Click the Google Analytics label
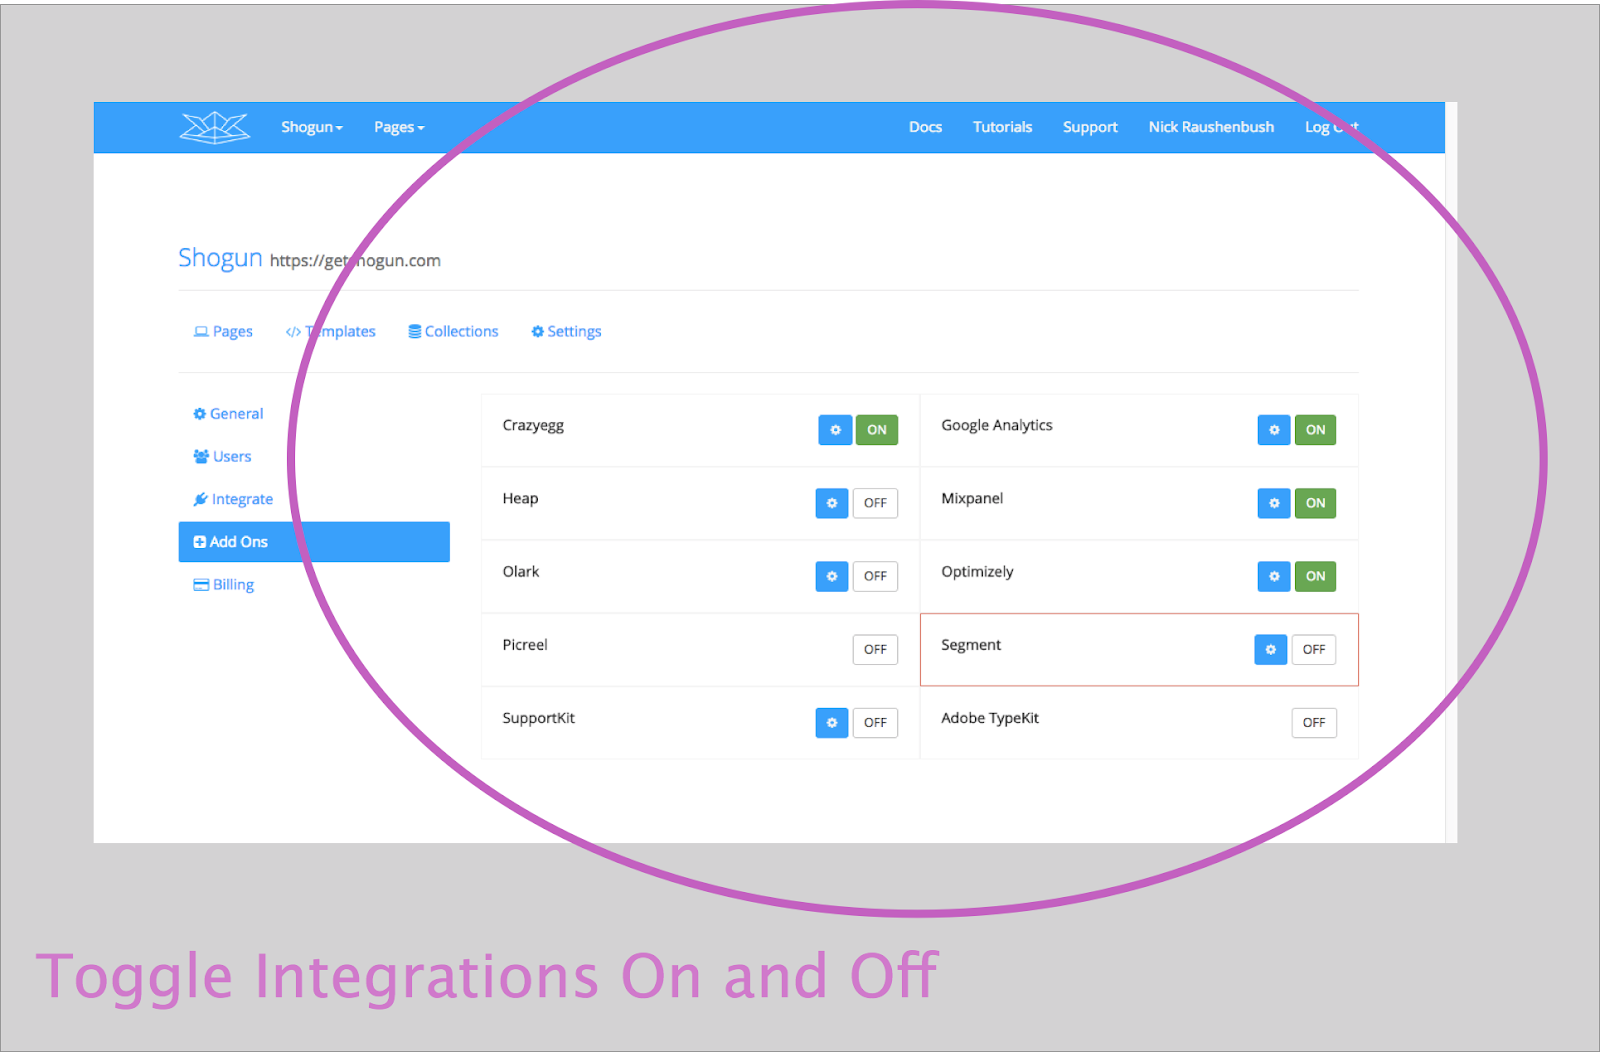The height and width of the screenshot is (1052, 1600). [x=997, y=425]
